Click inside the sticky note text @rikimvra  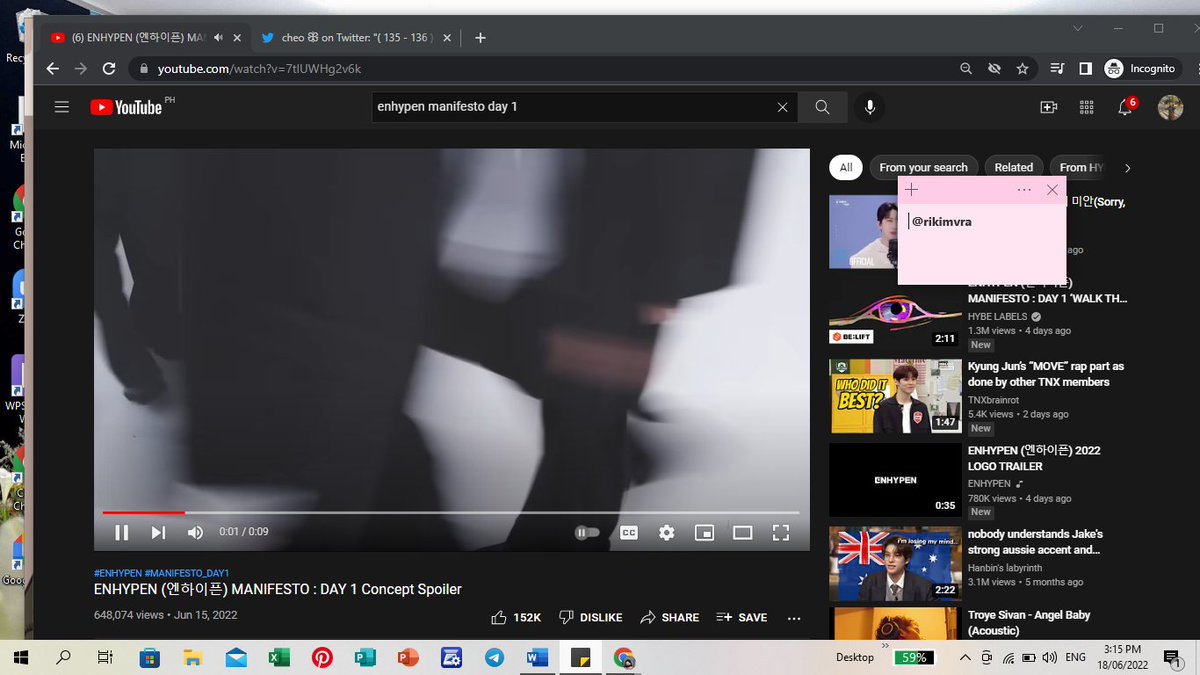(x=941, y=222)
